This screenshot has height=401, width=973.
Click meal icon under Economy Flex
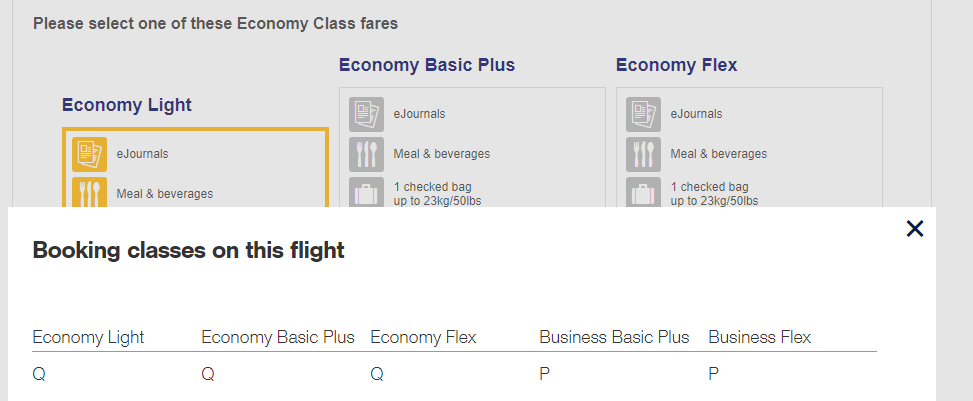click(x=643, y=154)
